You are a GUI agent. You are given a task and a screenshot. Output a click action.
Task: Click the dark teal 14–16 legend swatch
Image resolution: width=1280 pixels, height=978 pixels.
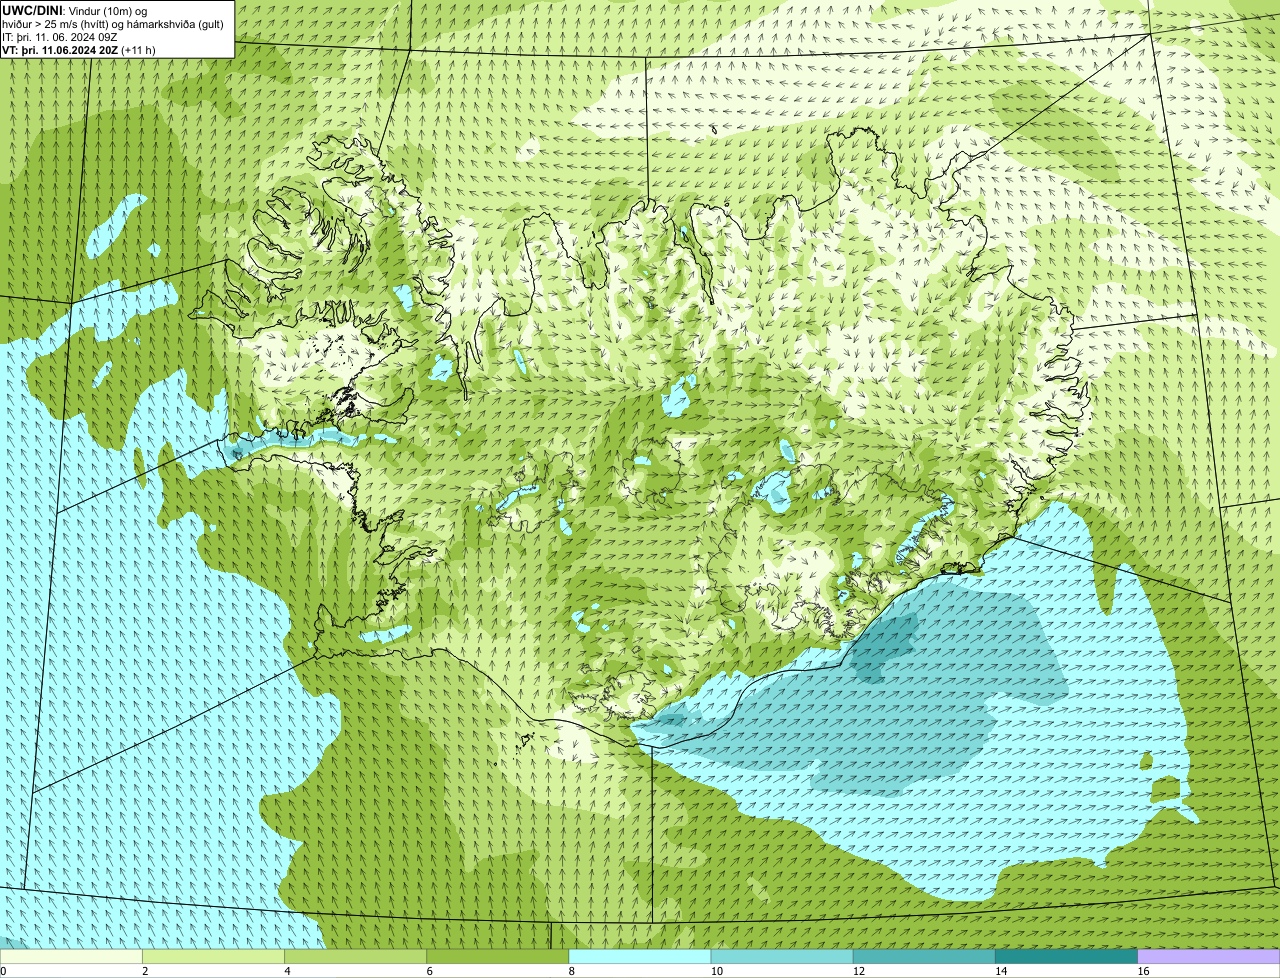click(1066, 956)
